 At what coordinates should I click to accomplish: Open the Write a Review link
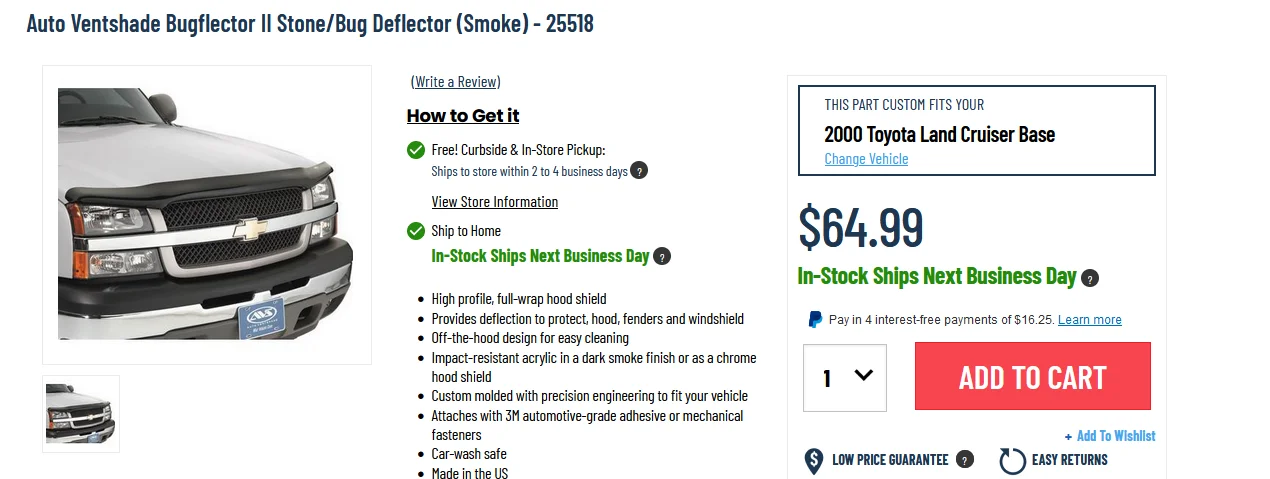(x=456, y=82)
